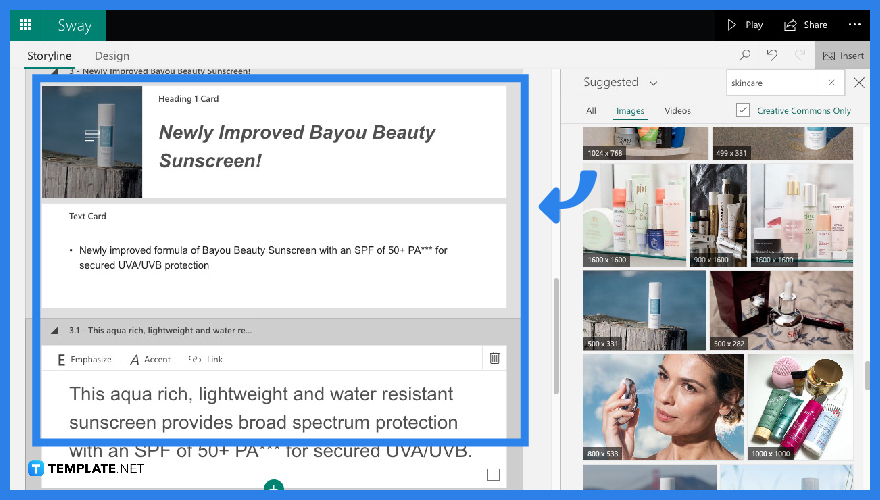880x500 pixels.
Task: Add content with the green plus button
Action: [x=273, y=485]
